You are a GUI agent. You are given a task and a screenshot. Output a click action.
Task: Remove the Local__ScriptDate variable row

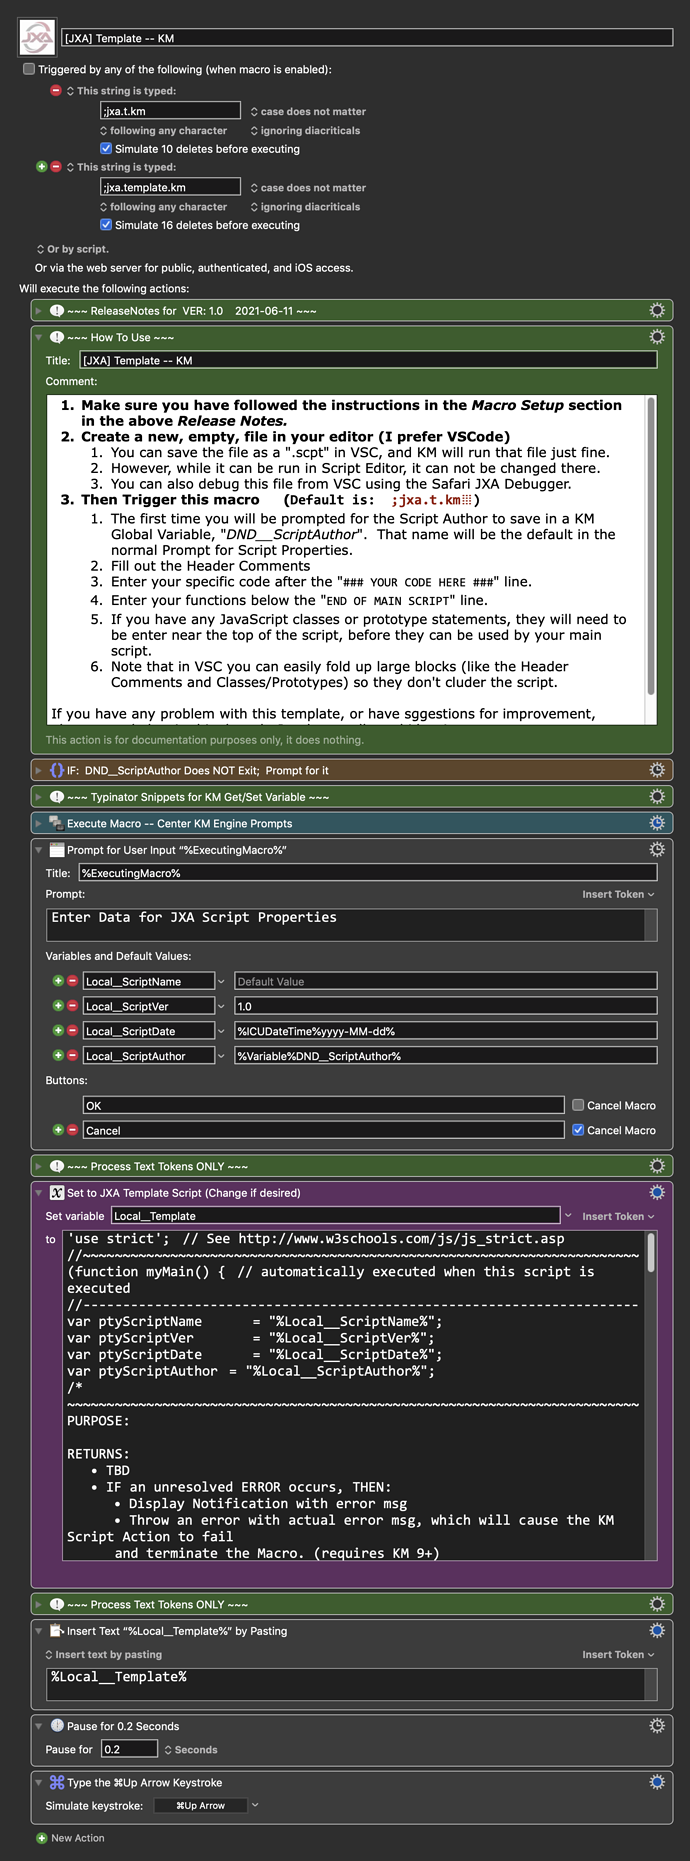tap(72, 1031)
